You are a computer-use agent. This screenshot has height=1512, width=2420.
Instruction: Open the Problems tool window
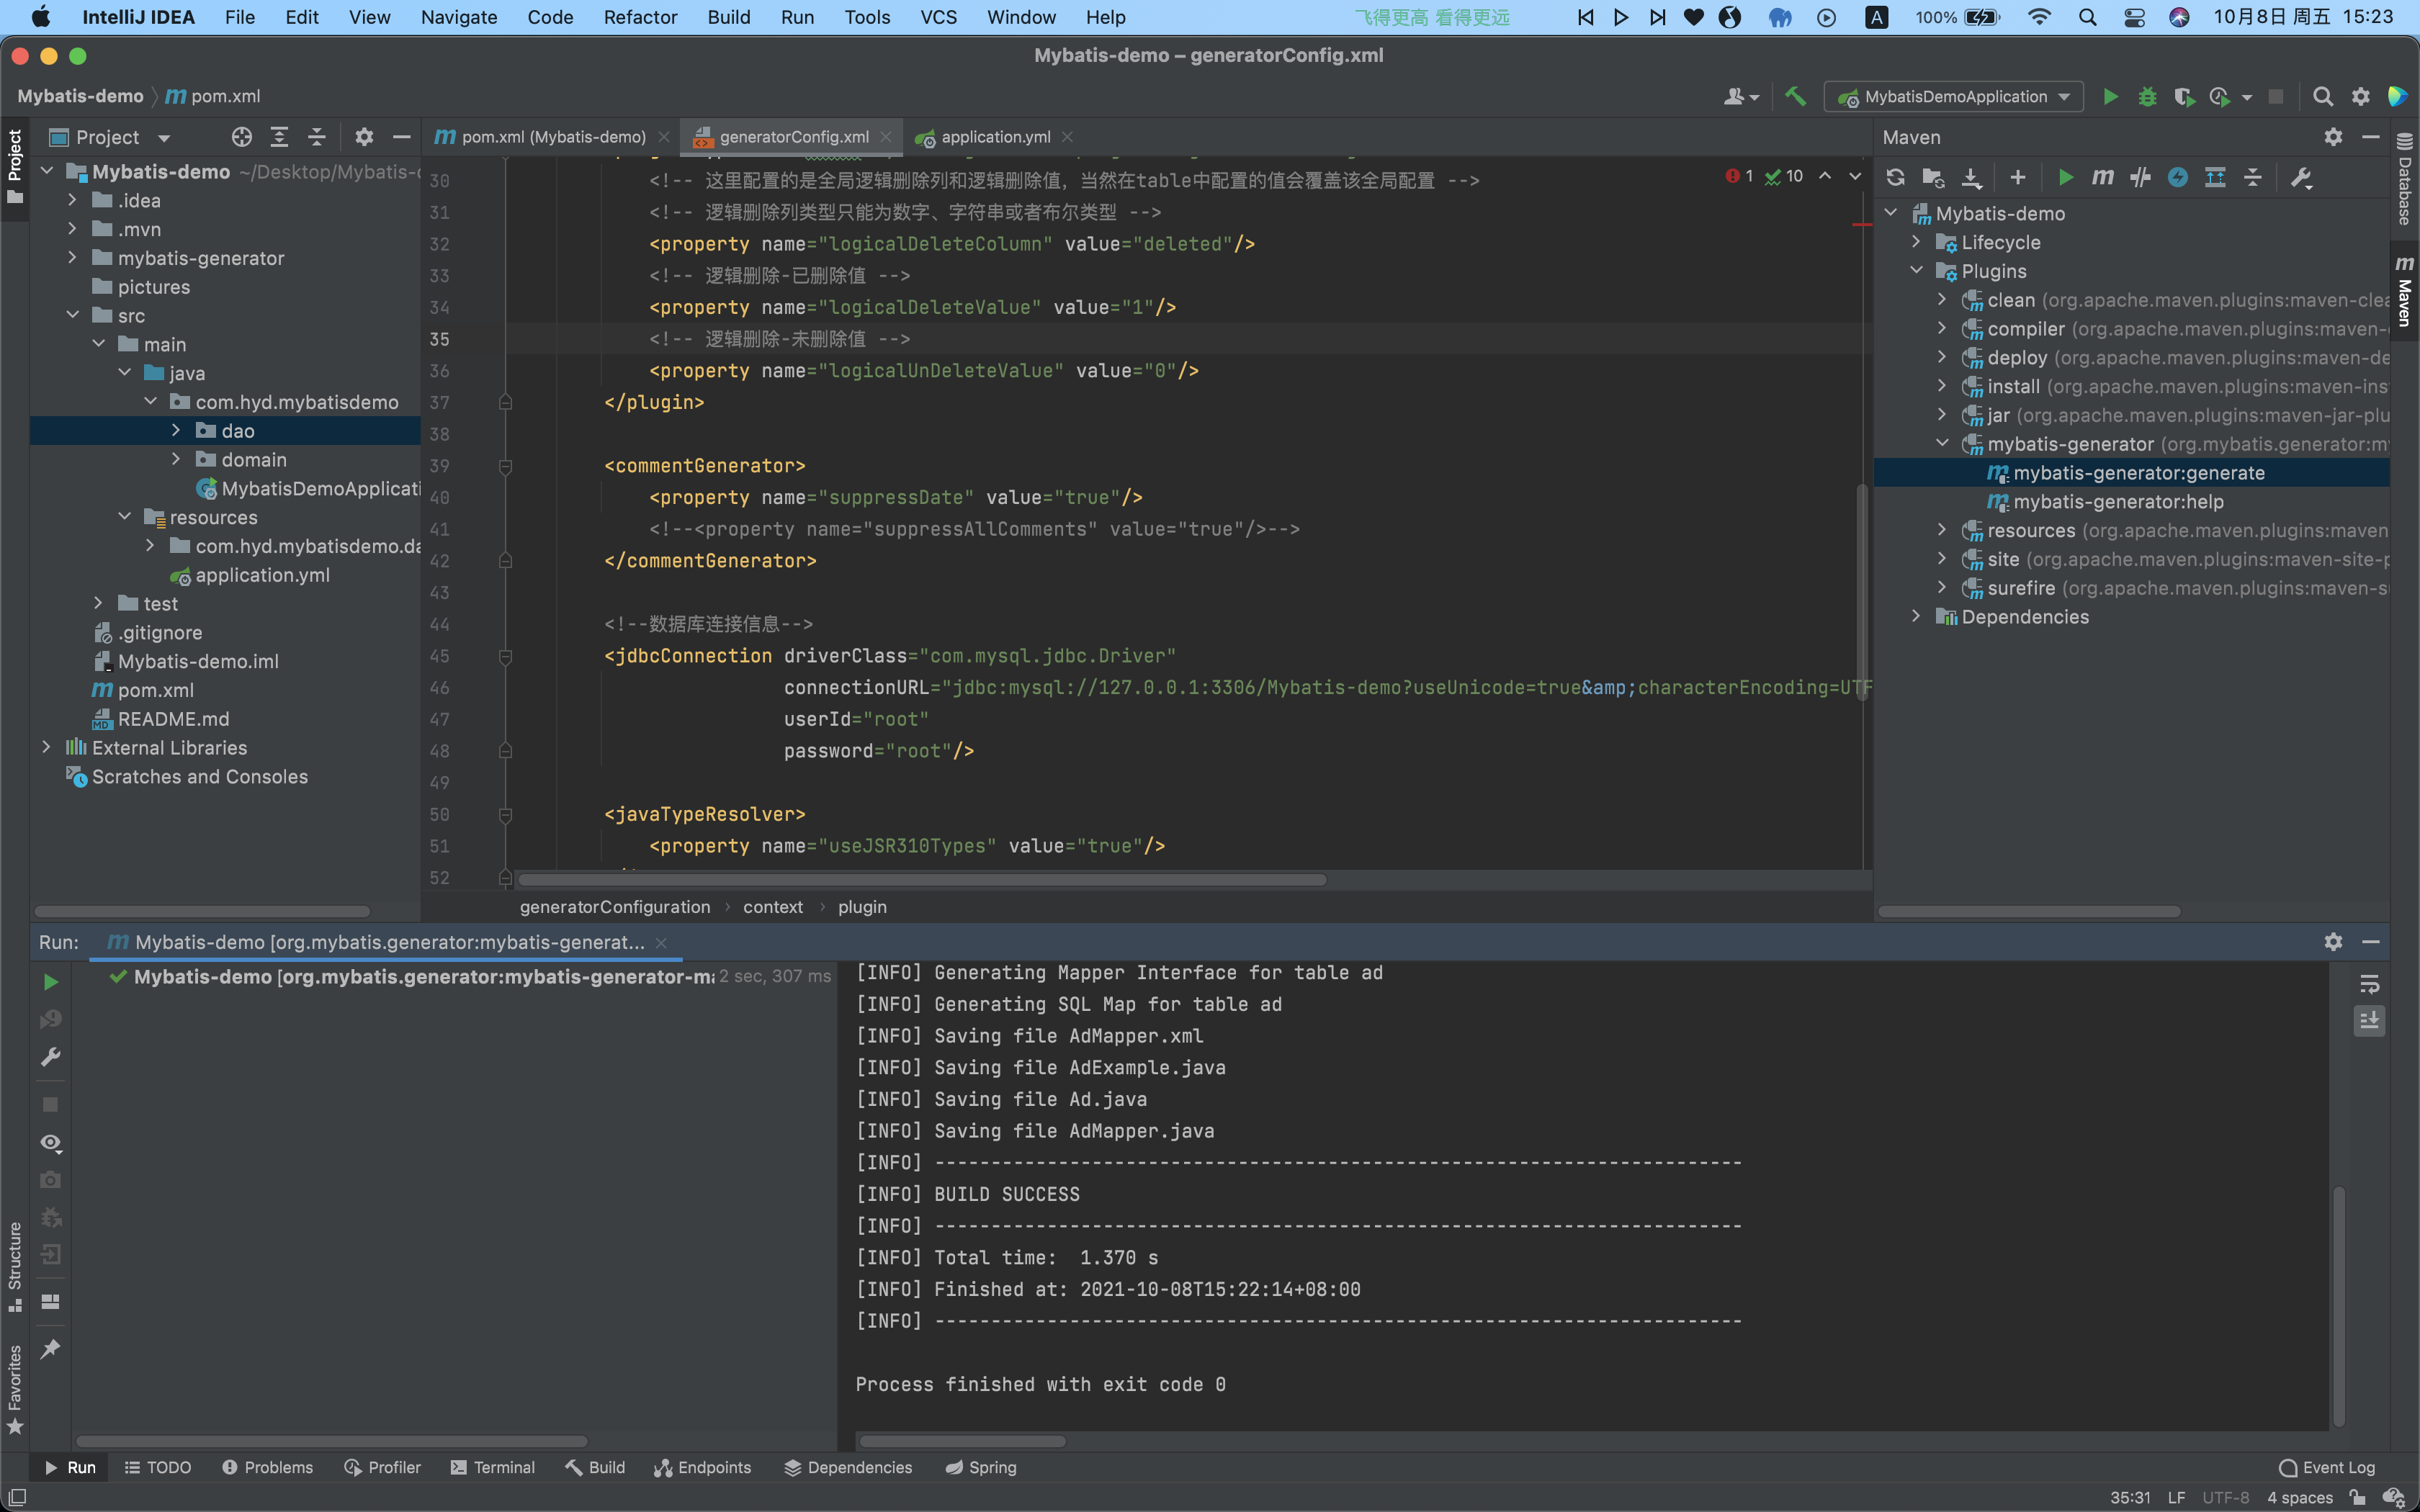coord(267,1467)
